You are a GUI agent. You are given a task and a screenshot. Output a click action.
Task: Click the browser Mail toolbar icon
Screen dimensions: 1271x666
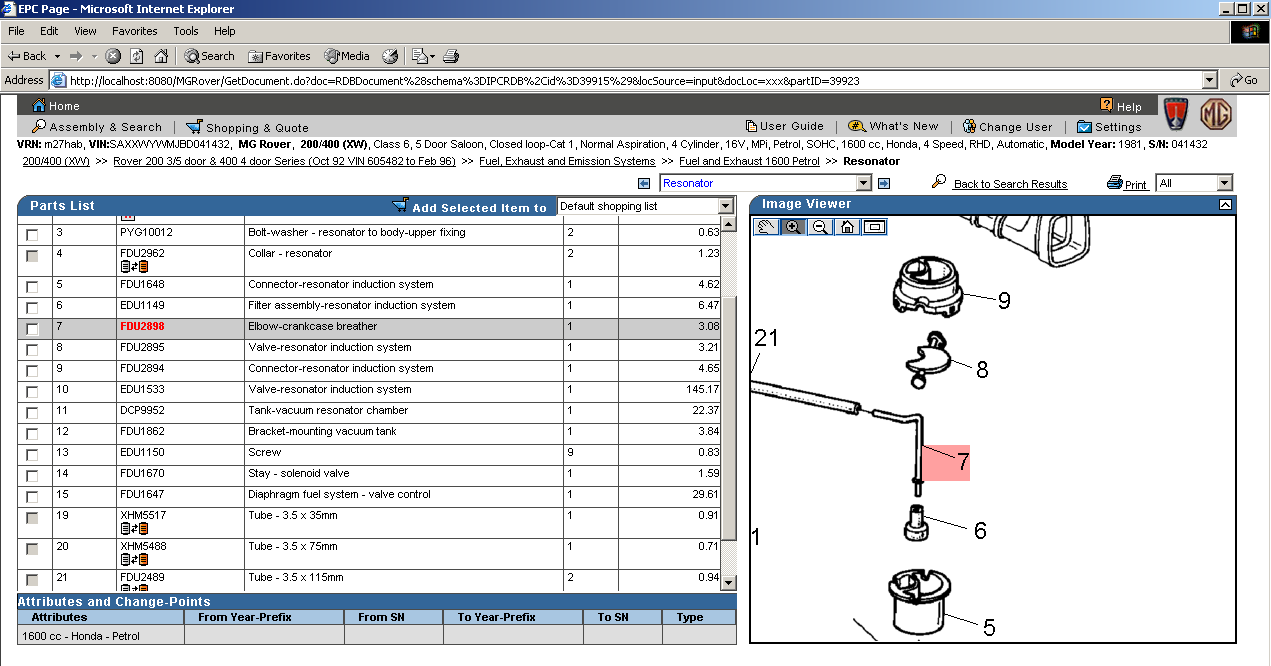coord(418,56)
